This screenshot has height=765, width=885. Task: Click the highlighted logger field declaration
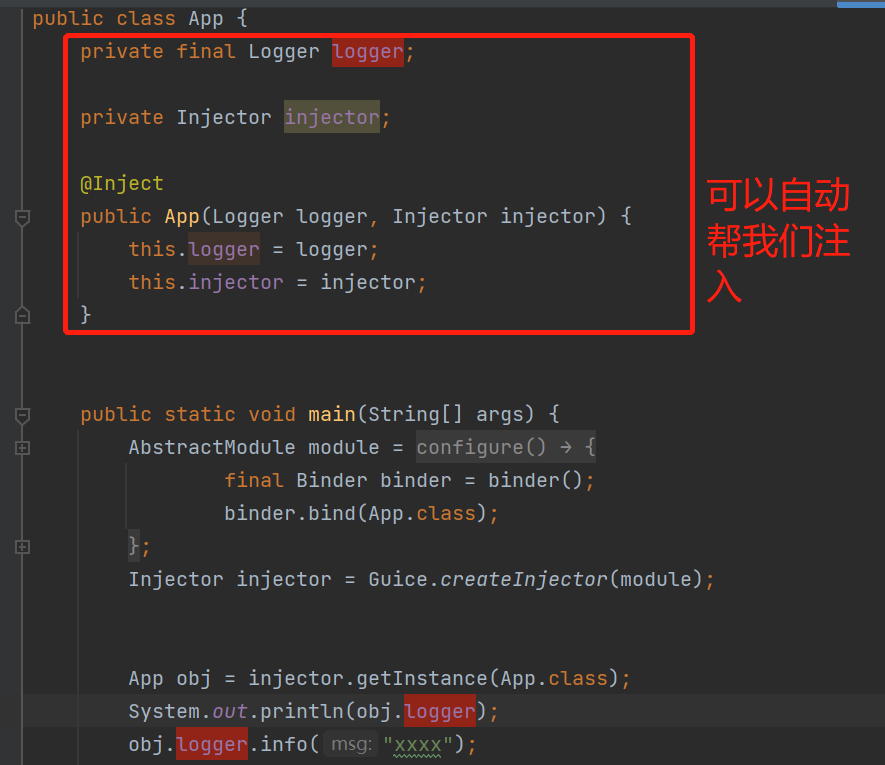[367, 51]
